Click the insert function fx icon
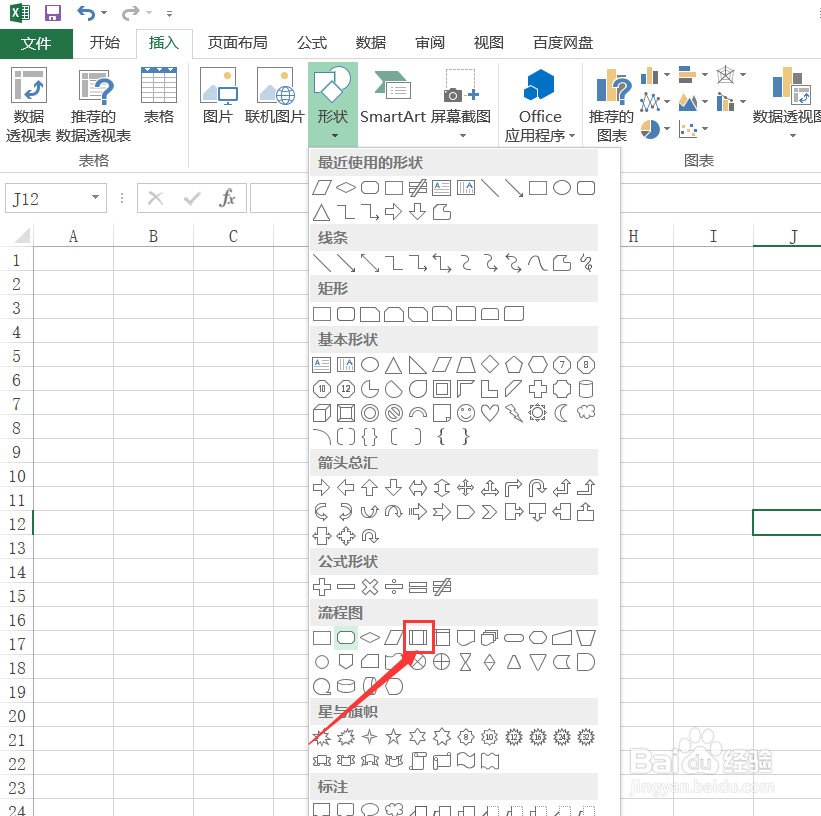 pos(227,198)
